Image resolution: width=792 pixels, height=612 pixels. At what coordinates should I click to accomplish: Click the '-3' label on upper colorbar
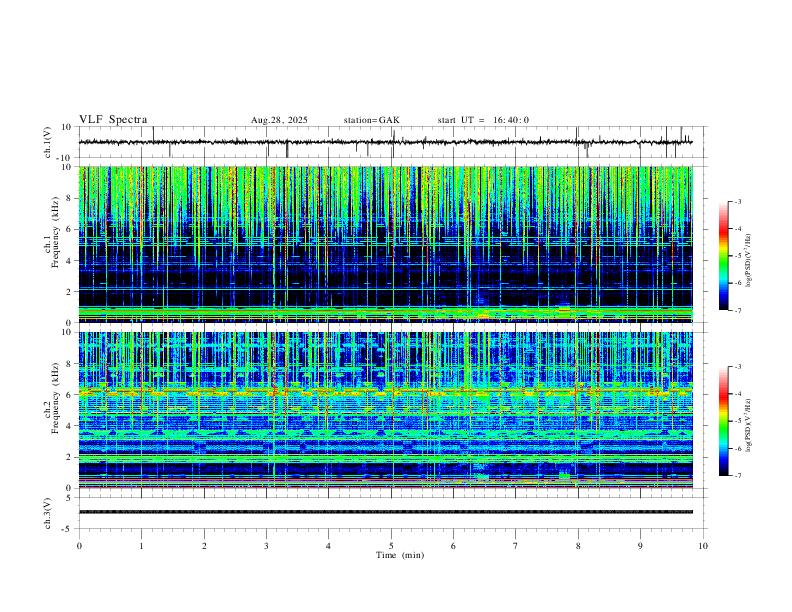pos(737,201)
